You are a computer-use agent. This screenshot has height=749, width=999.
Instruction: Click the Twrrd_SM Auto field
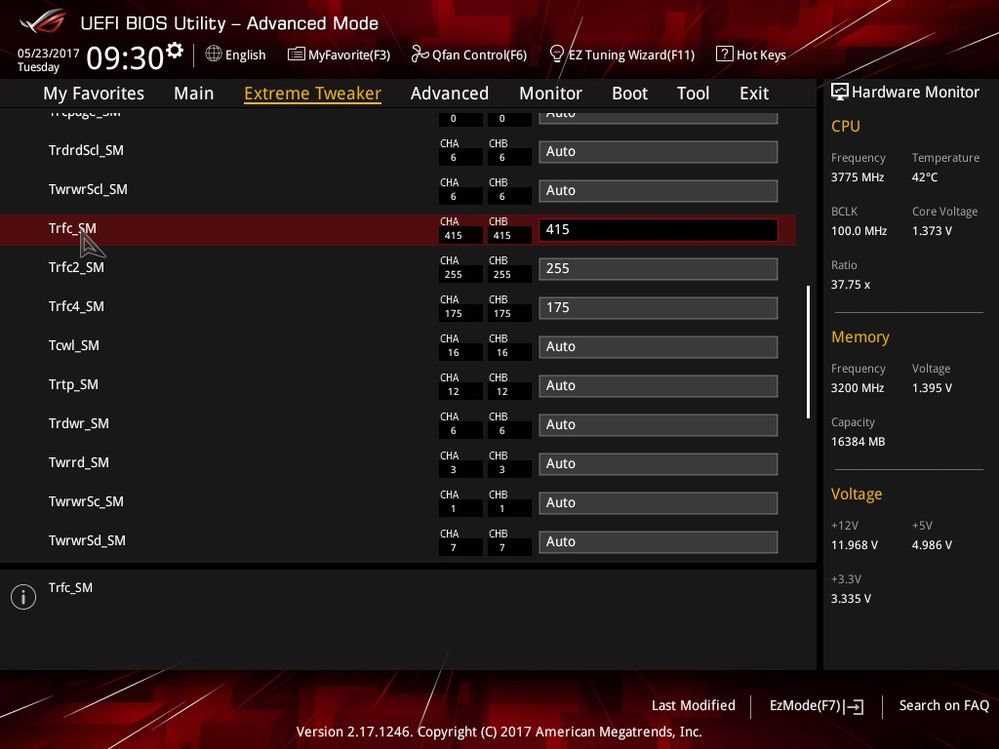coord(658,464)
